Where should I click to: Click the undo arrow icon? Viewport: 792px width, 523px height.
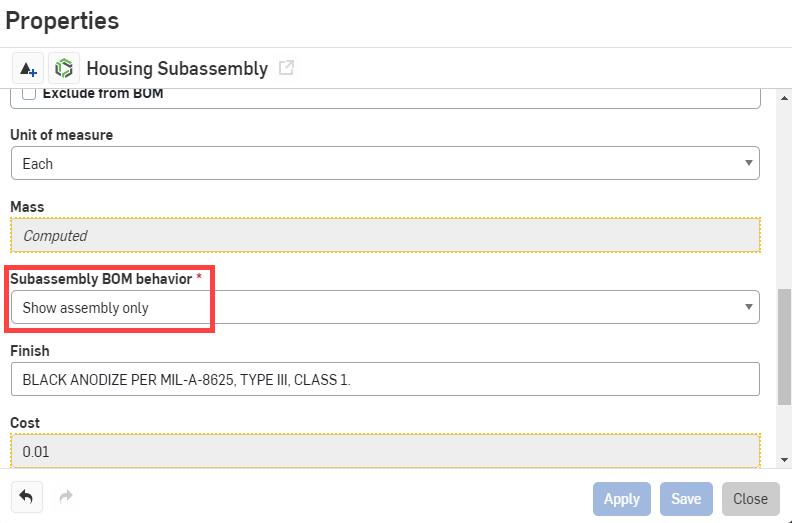click(26, 496)
